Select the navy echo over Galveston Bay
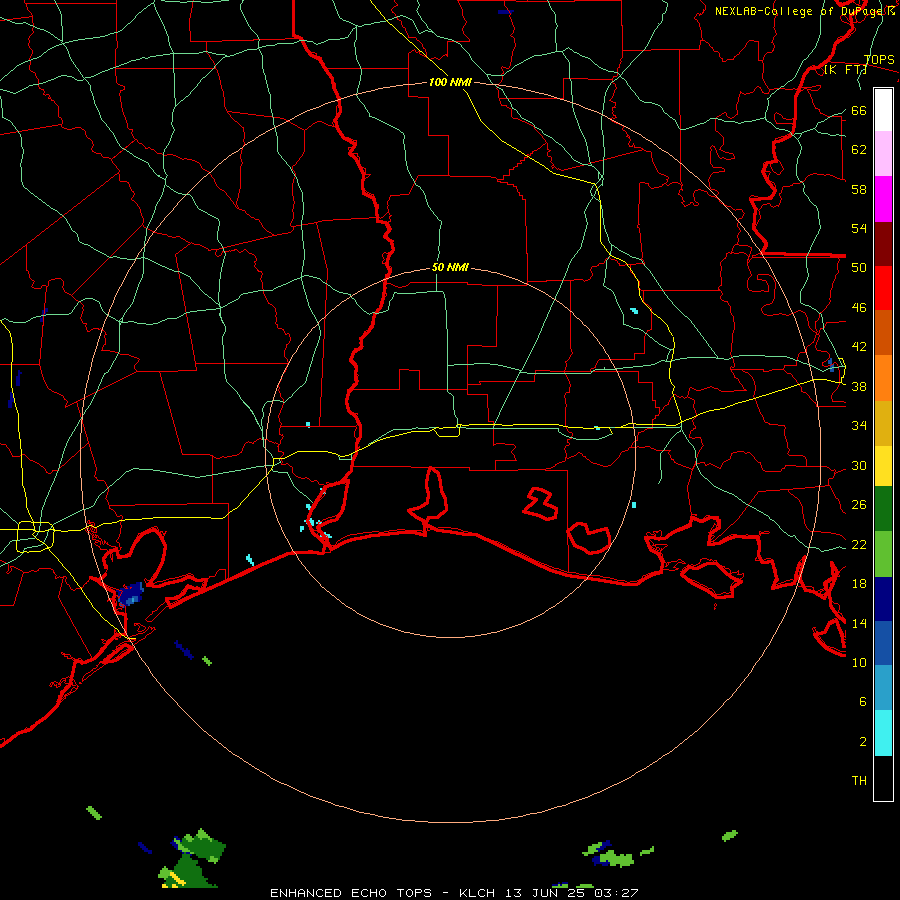Viewport: 900px width, 900px height. (x=130, y=595)
